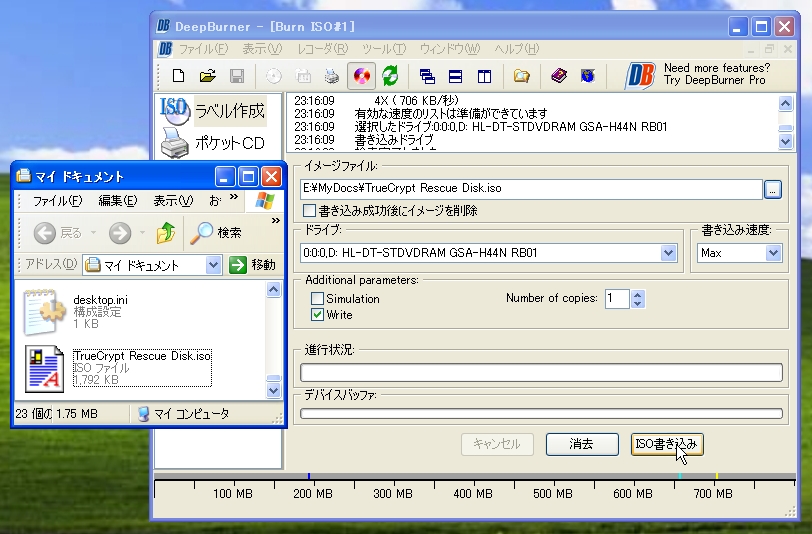
Task: Select the desktop.ini file icon
Action: coord(44,312)
